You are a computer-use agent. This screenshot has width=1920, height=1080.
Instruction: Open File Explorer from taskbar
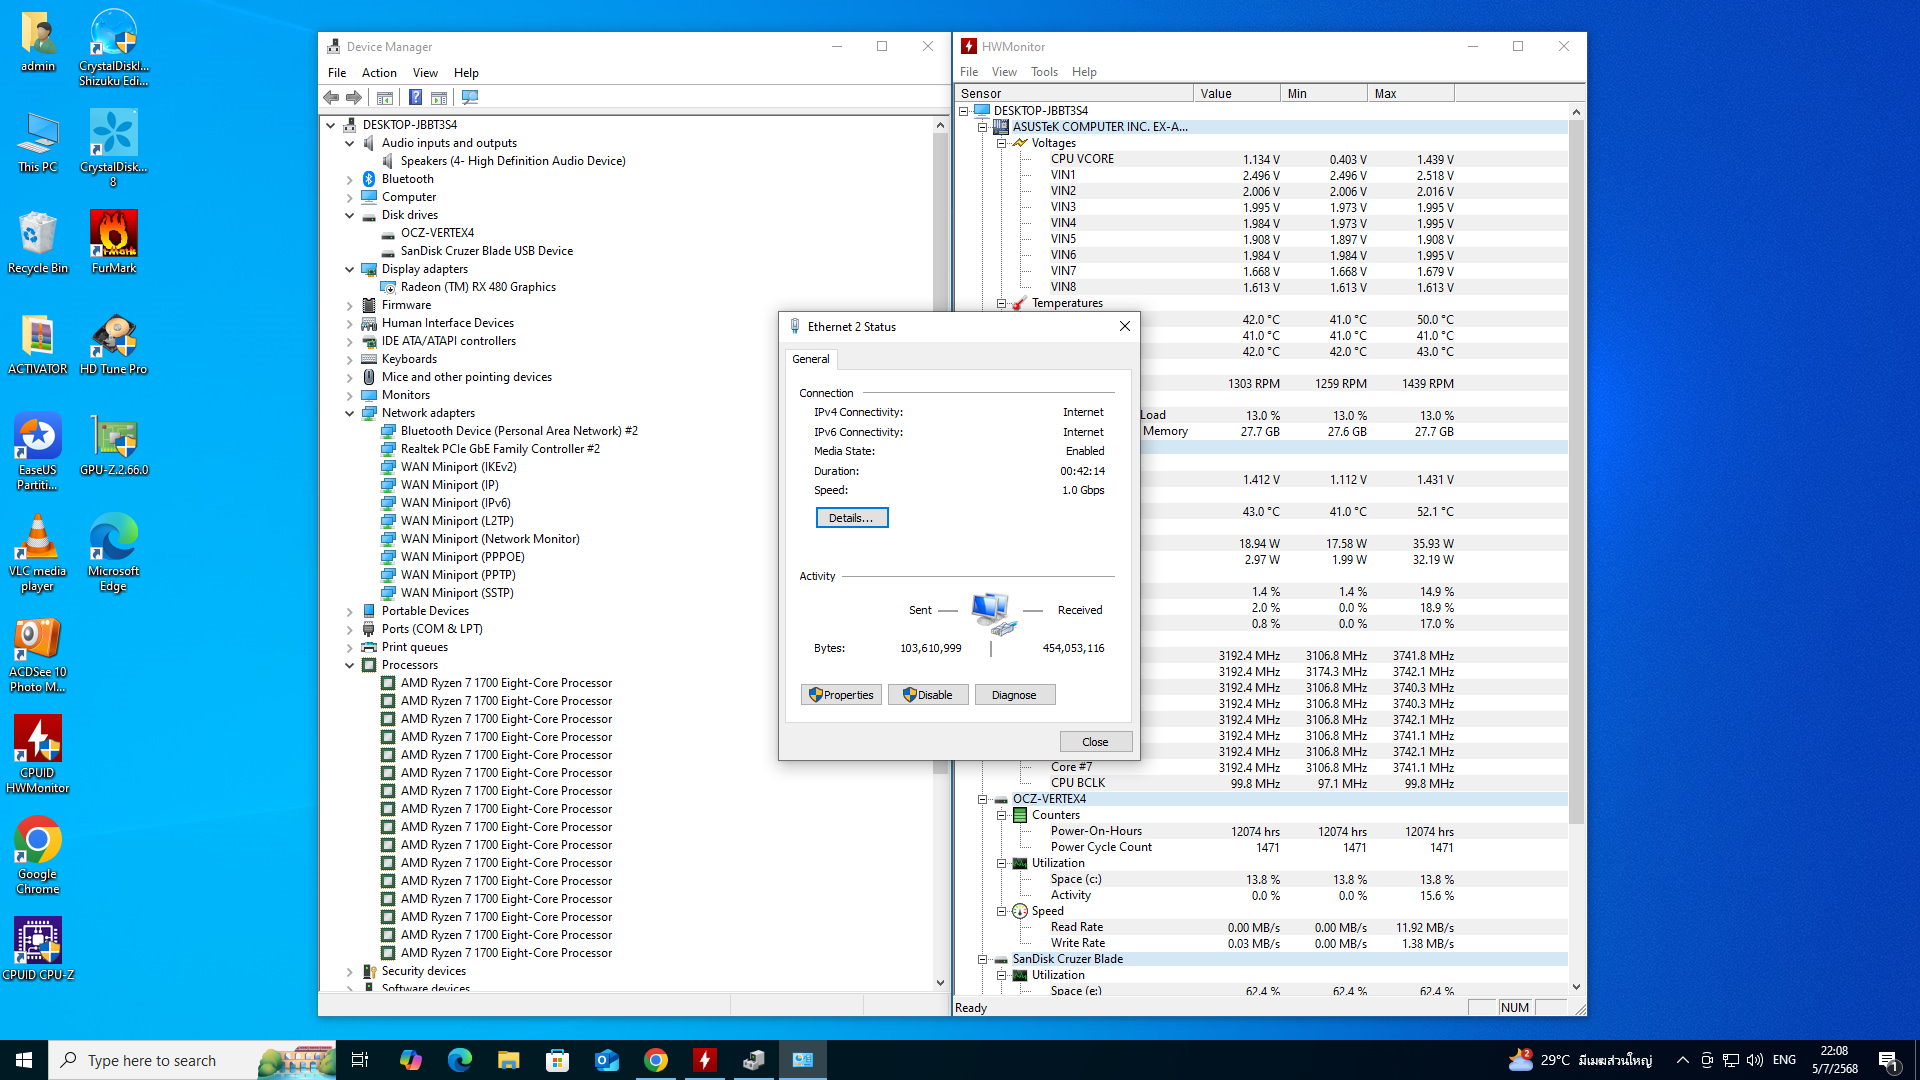click(x=508, y=1060)
